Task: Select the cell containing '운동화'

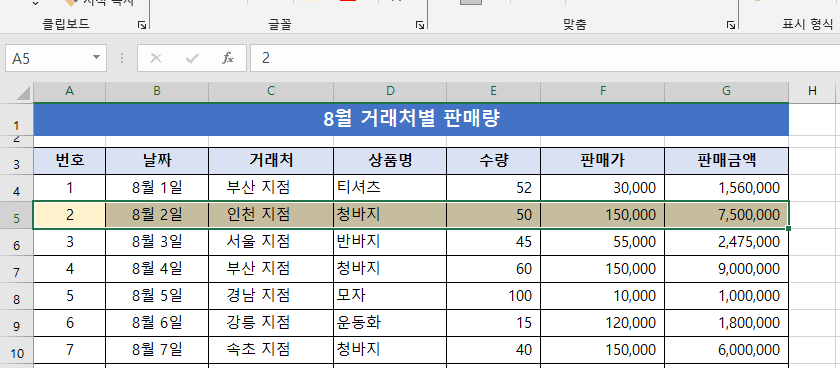Action: pyautogui.click(x=390, y=324)
